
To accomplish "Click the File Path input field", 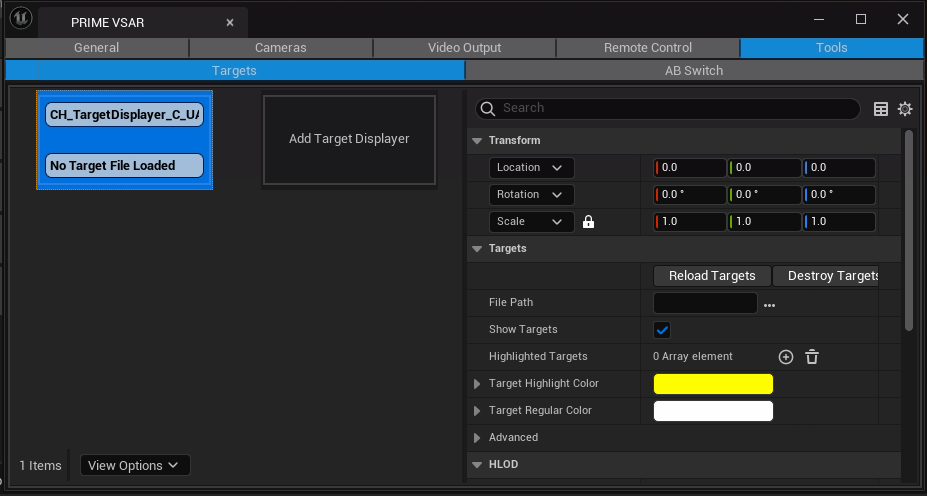I will (x=705, y=303).
